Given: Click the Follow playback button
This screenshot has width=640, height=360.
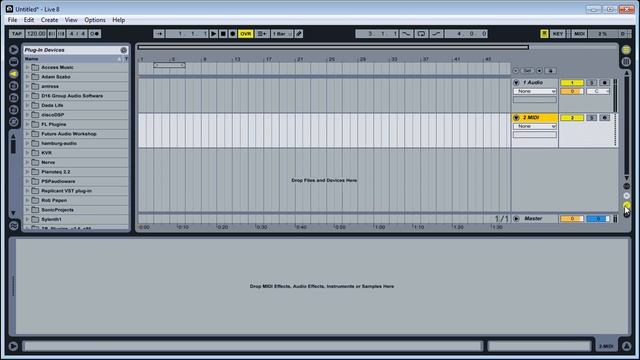Looking at the screenshot, I should 159,34.
